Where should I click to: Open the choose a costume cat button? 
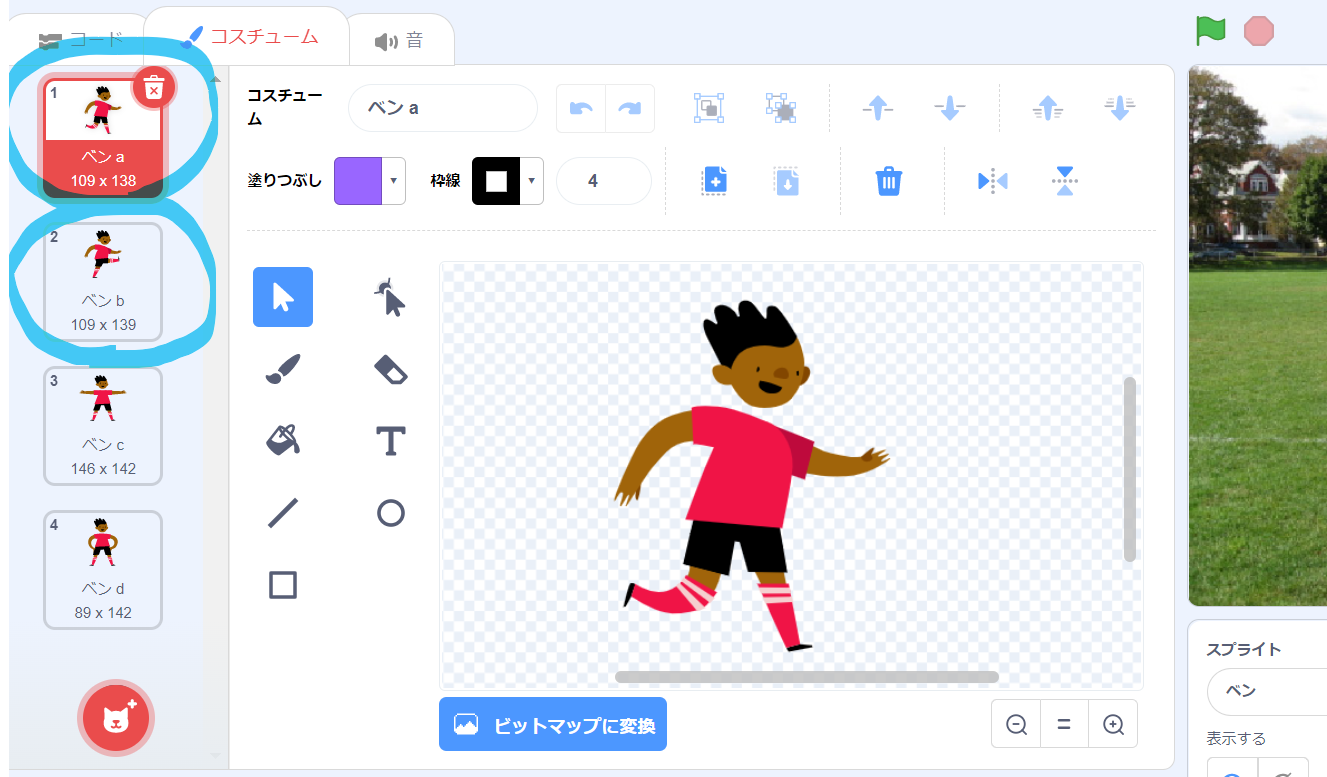116,717
